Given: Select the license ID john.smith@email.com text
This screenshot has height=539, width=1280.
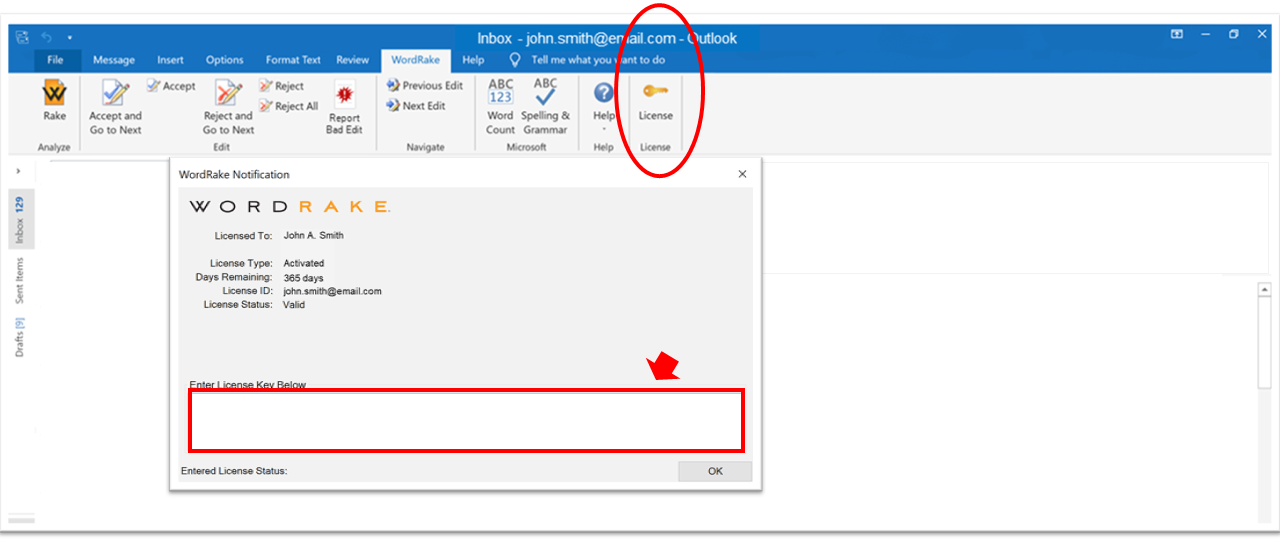Looking at the screenshot, I should click(x=332, y=291).
